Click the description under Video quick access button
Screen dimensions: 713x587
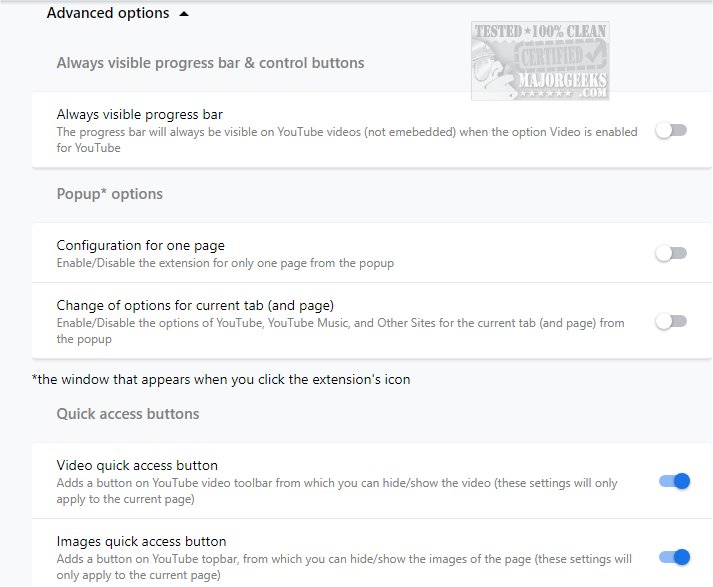pyautogui.click(x=336, y=490)
